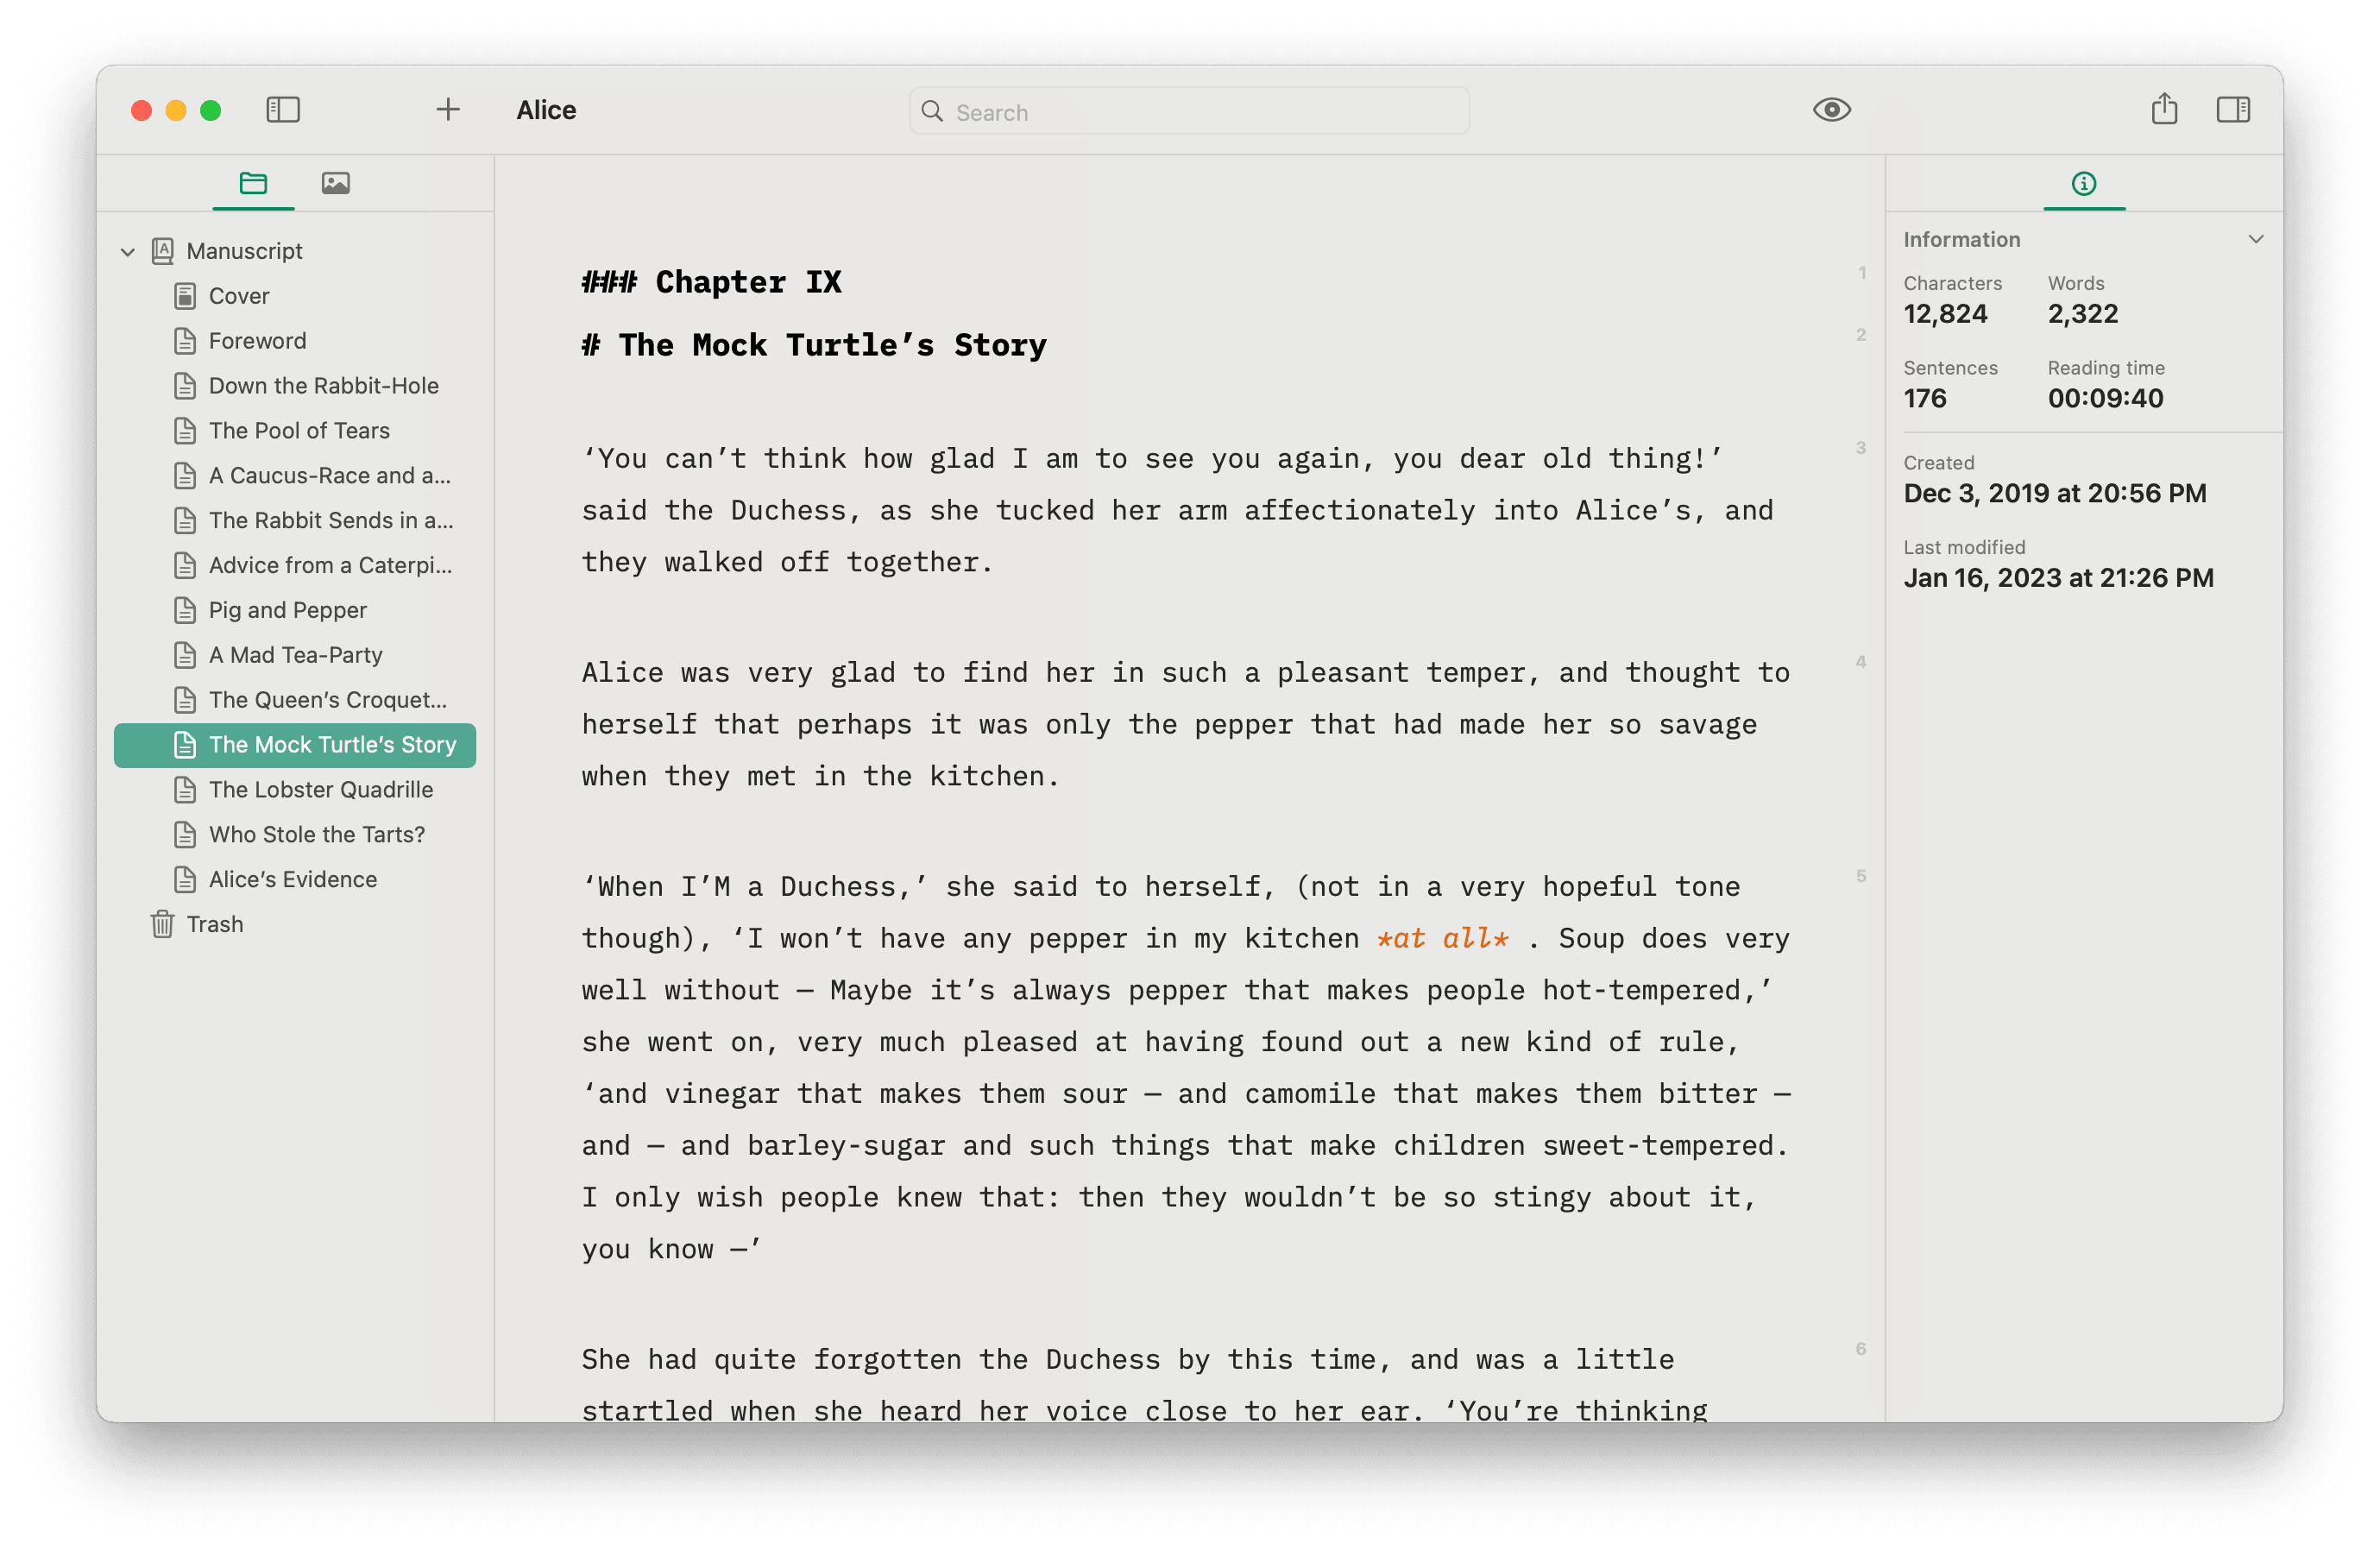Select the Manuscript root item
The width and height of the screenshot is (2380, 1550).
(x=295, y=251)
